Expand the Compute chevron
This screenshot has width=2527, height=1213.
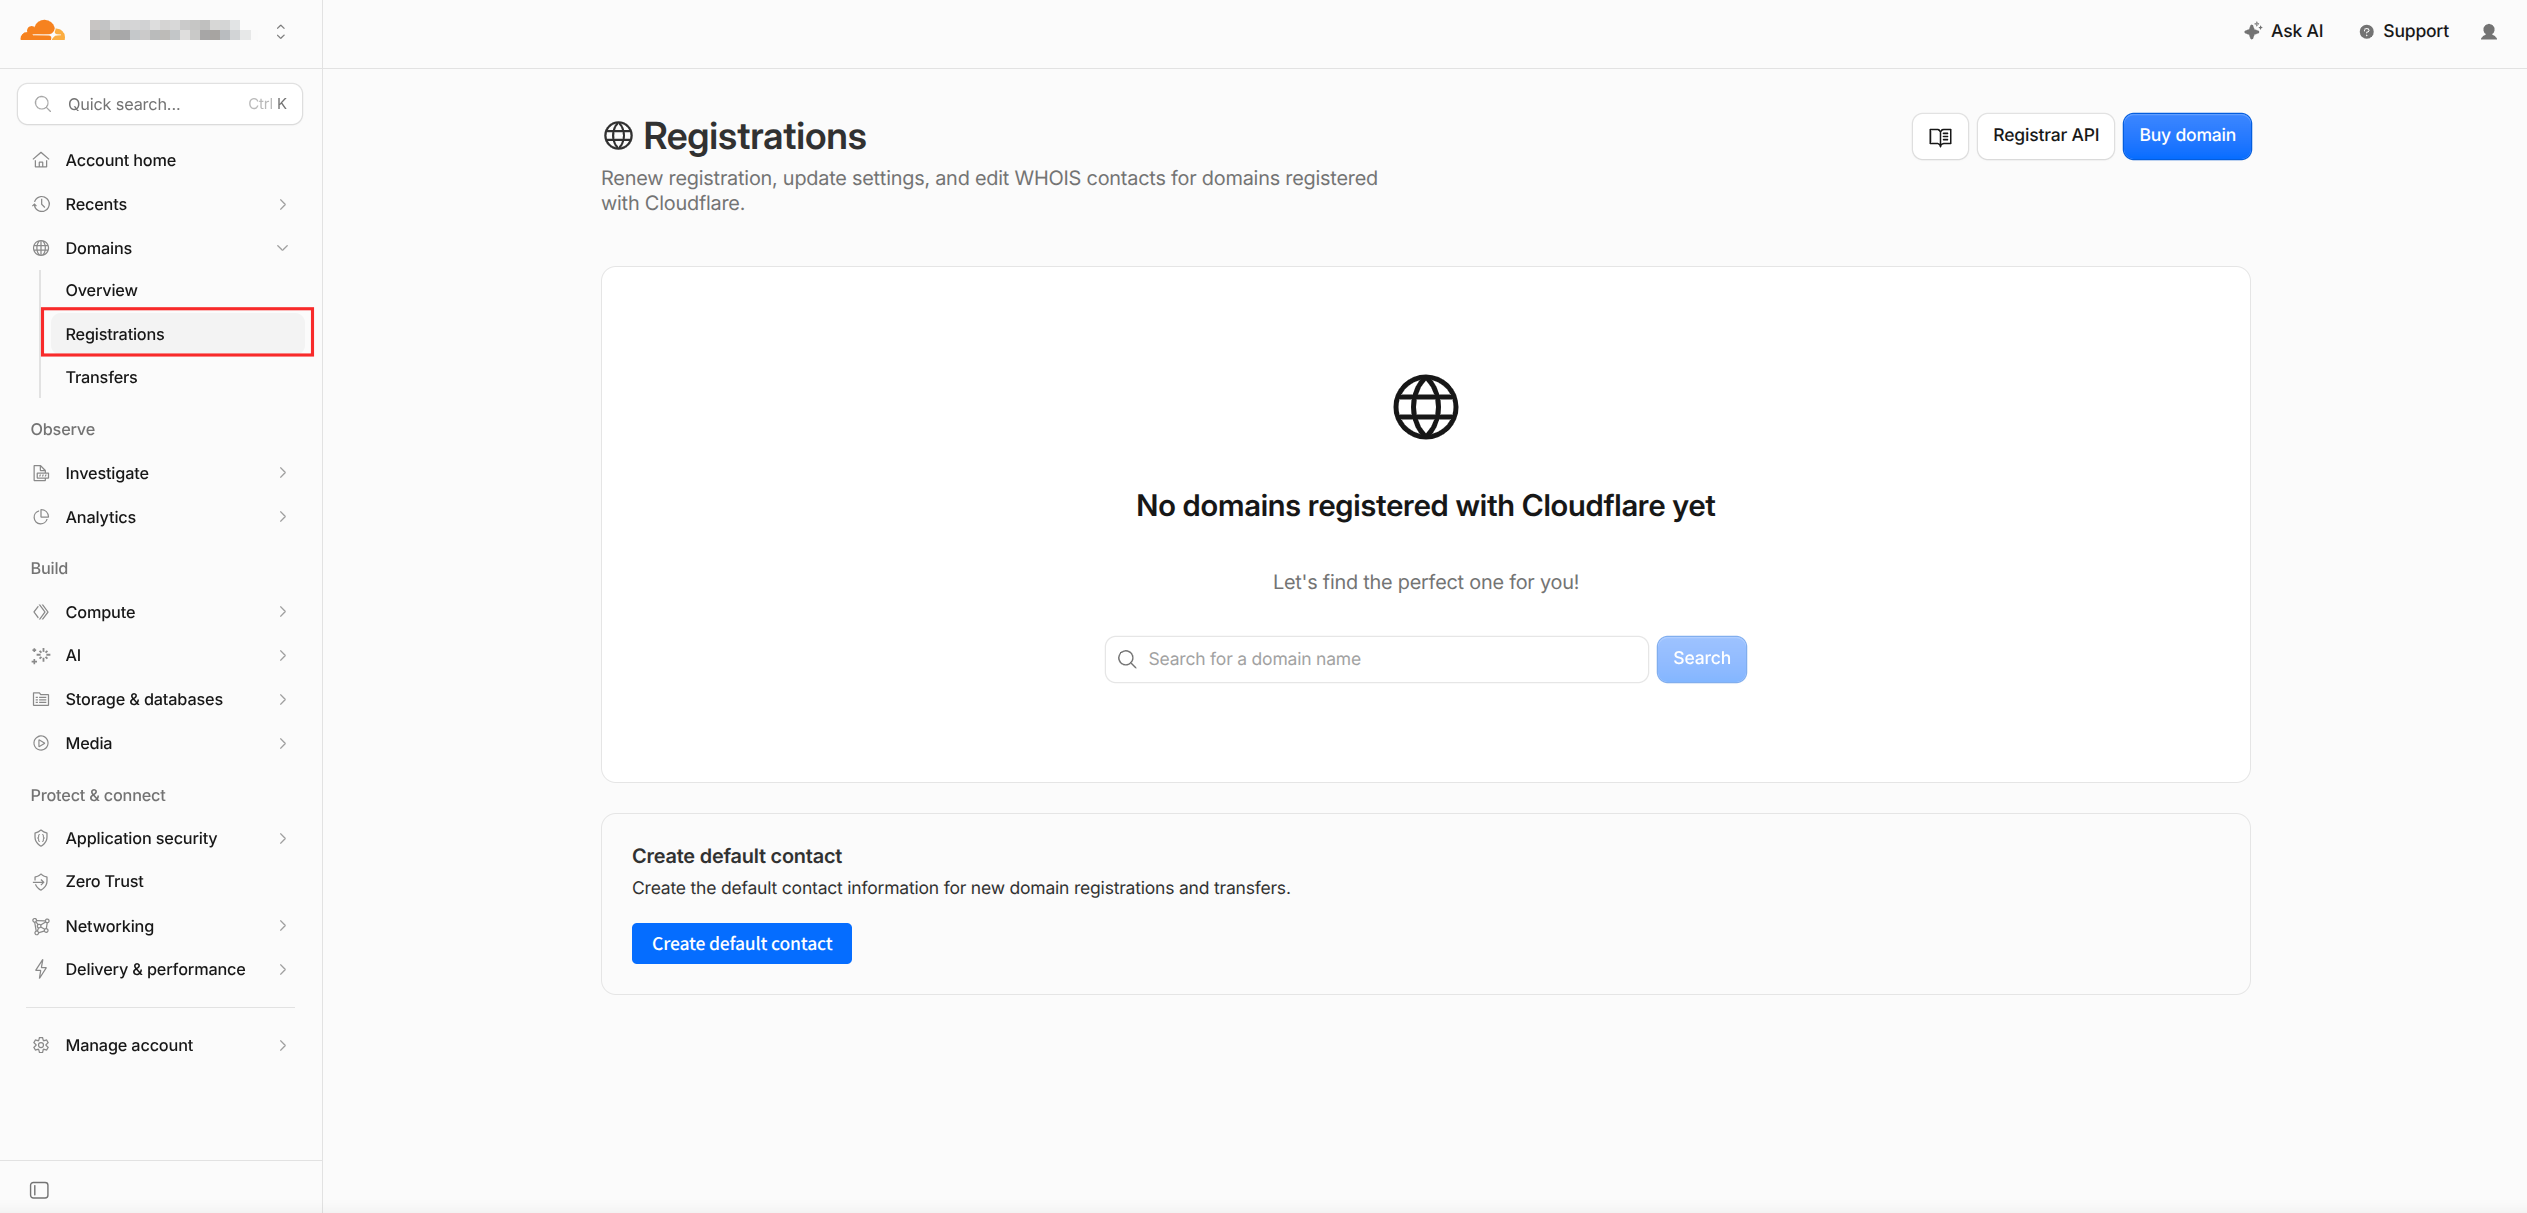point(283,612)
